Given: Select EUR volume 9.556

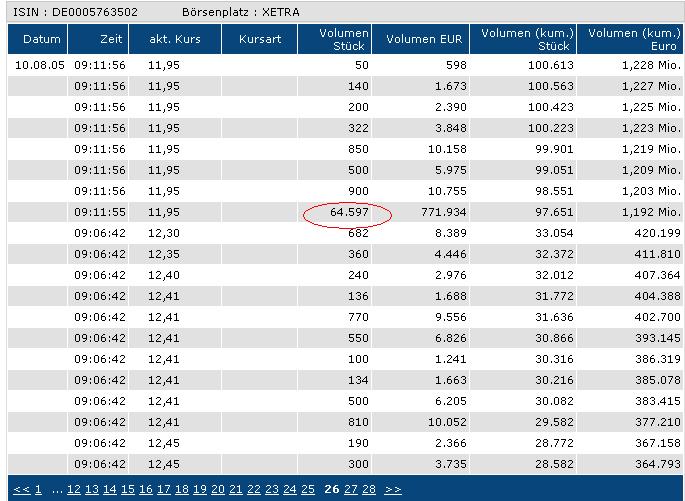Looking at the screenshot, I should coord(451,317).
